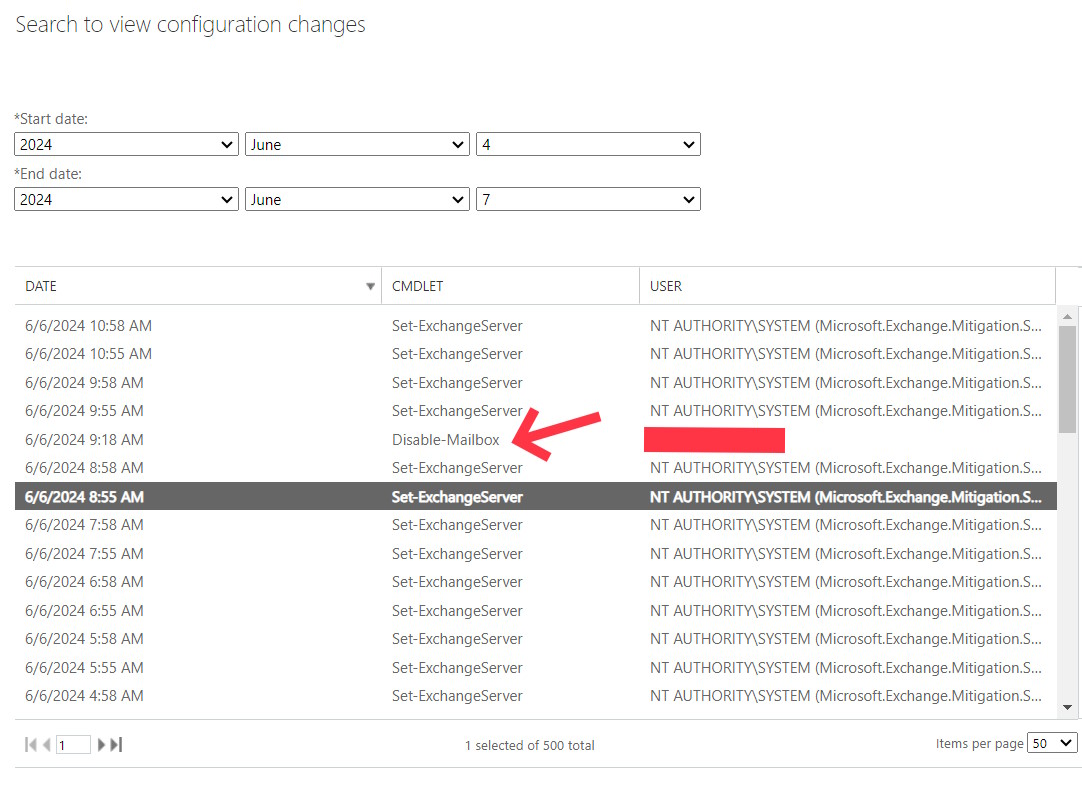Screen dimensions: 1082x791
Task: Go to next page of results
Action: [102, 744]
